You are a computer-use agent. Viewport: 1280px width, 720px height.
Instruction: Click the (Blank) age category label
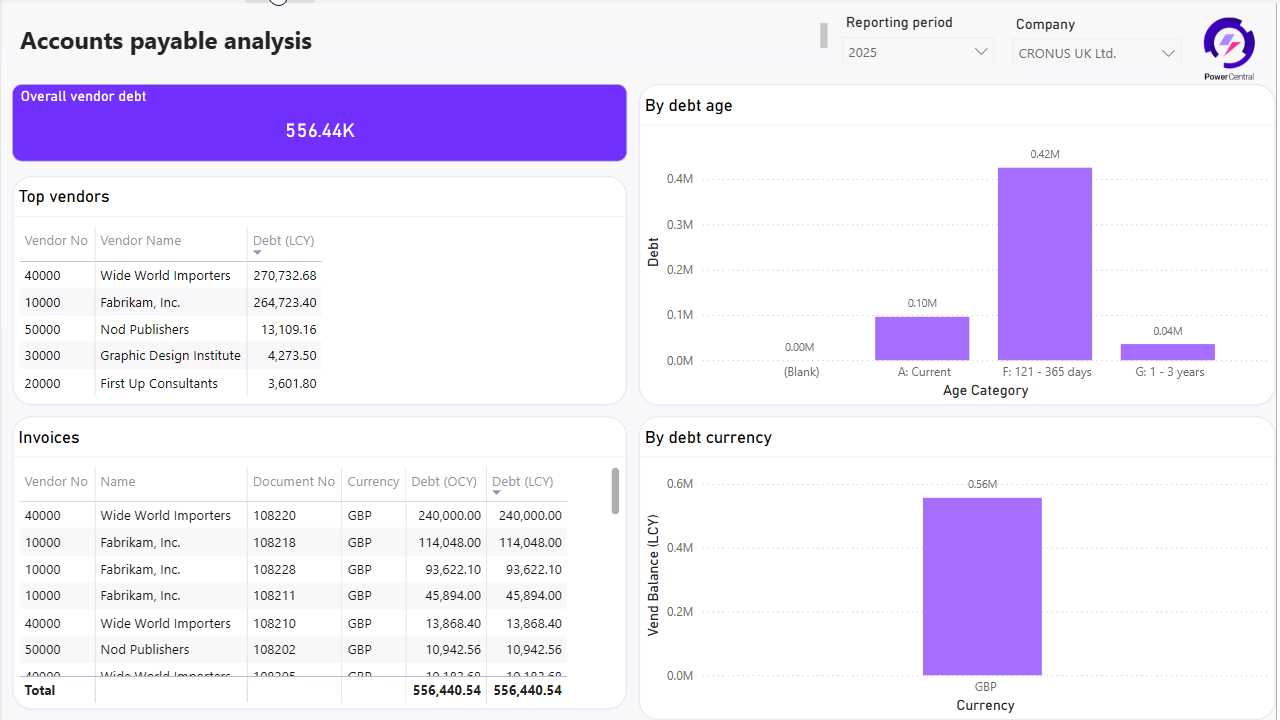click(x=802, y=372)
